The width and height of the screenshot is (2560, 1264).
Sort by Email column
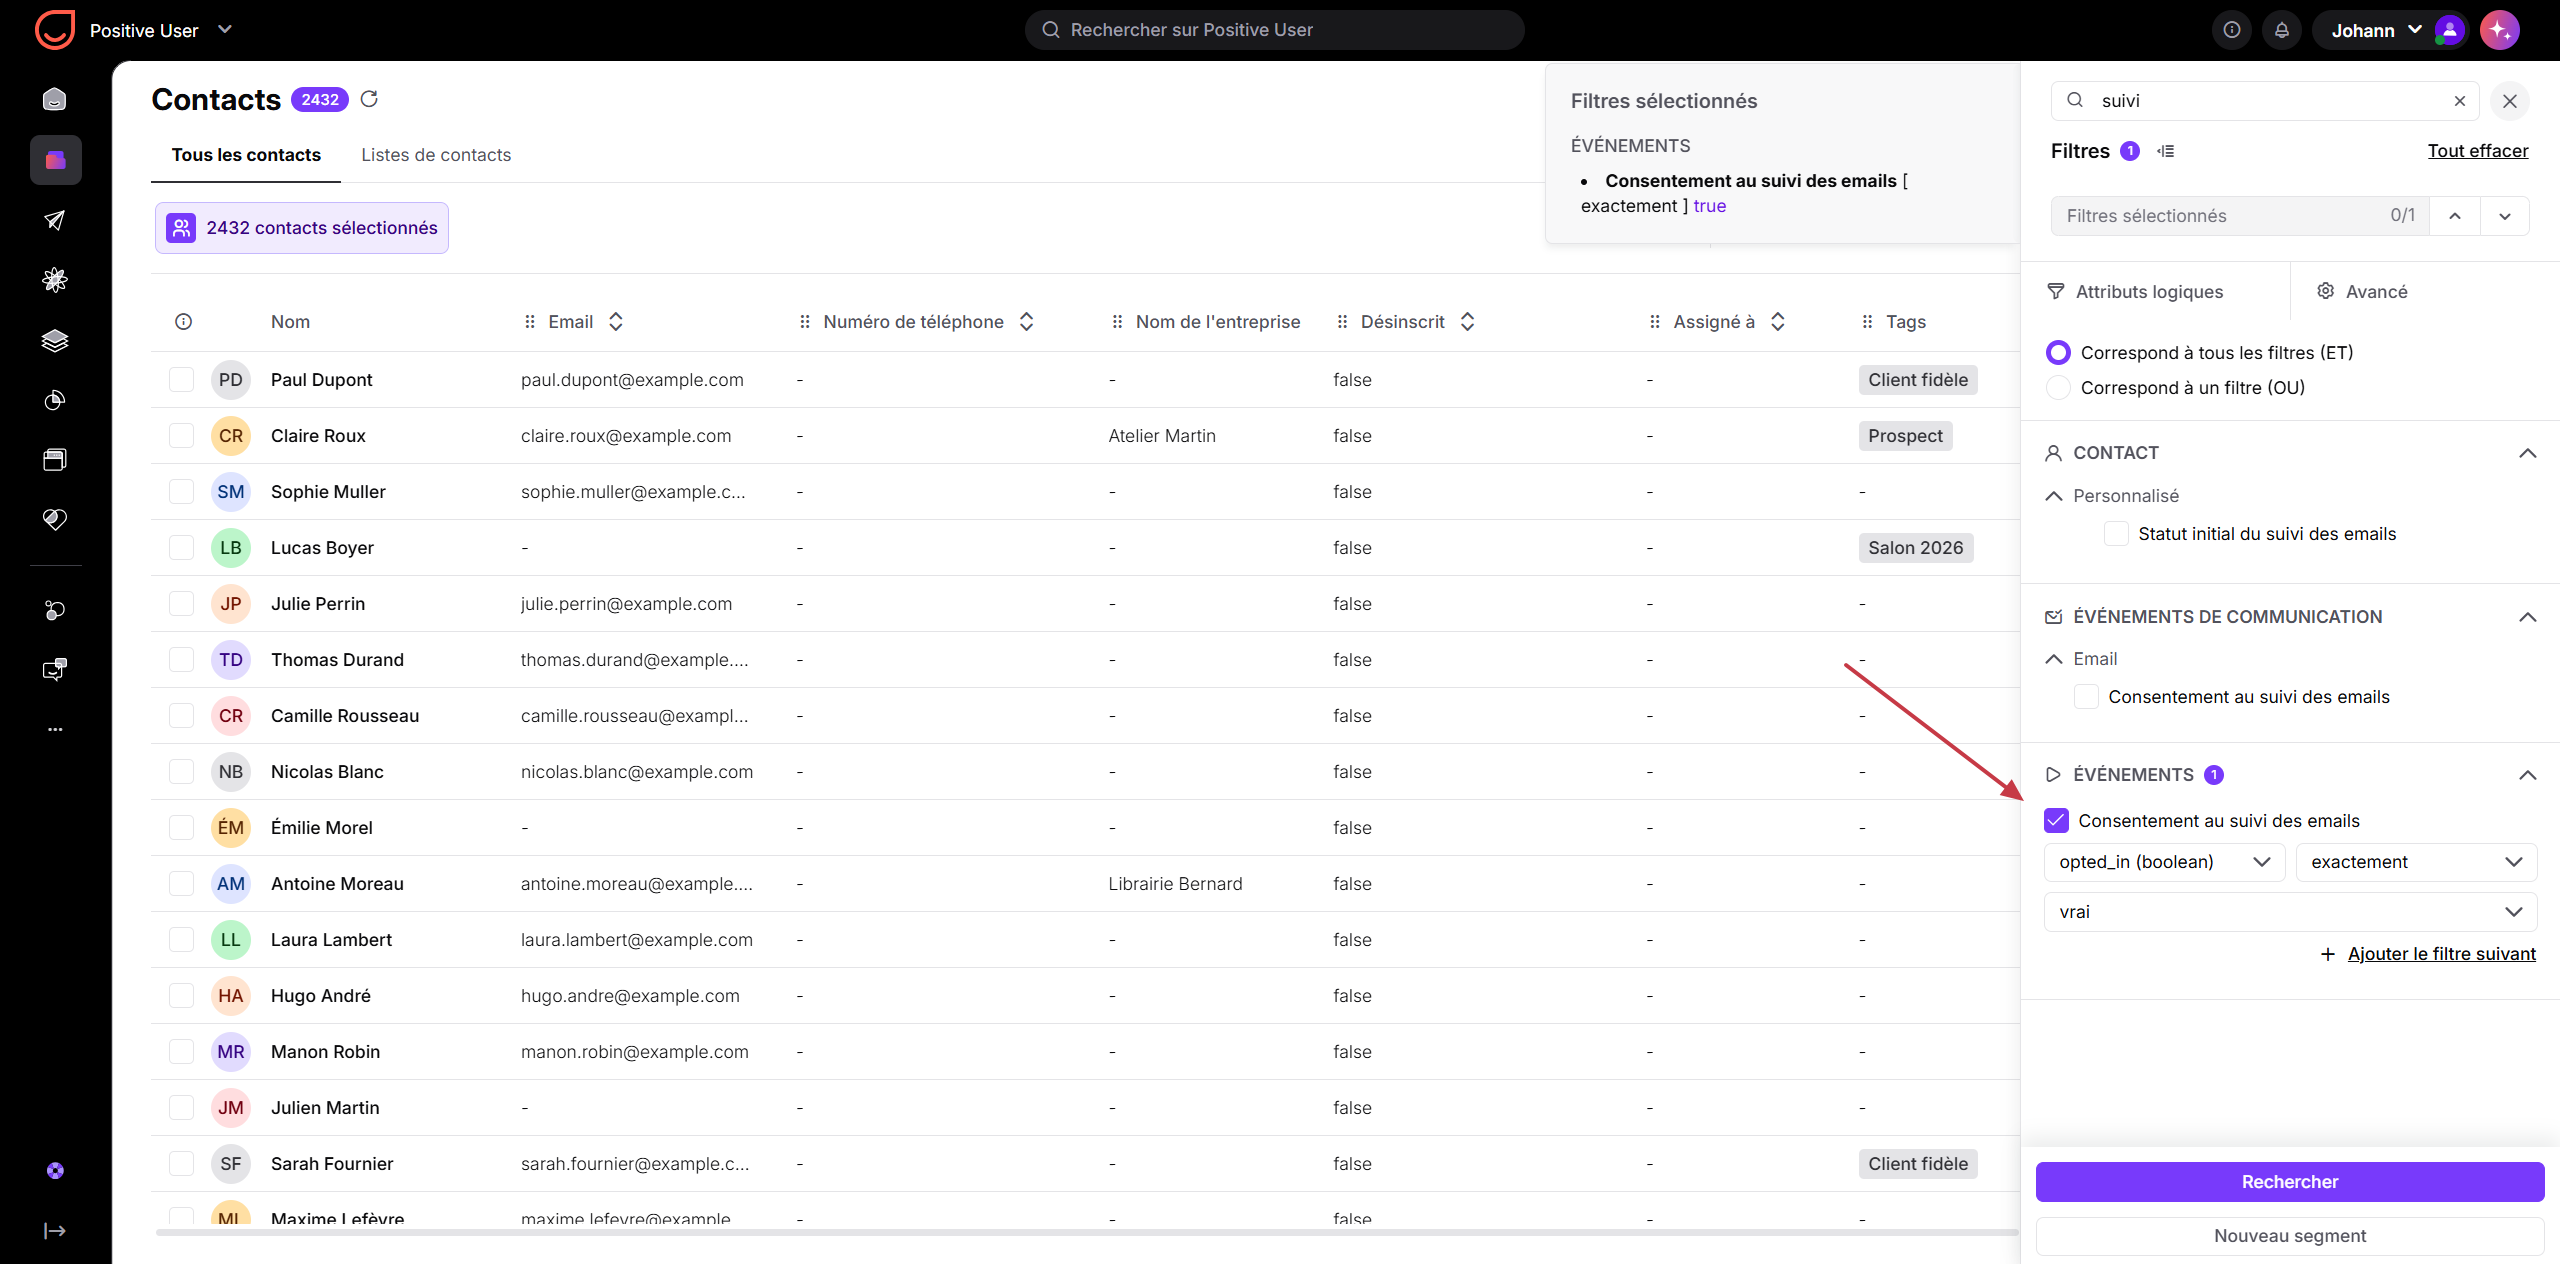pyautogui.click(x=616, y=322)
